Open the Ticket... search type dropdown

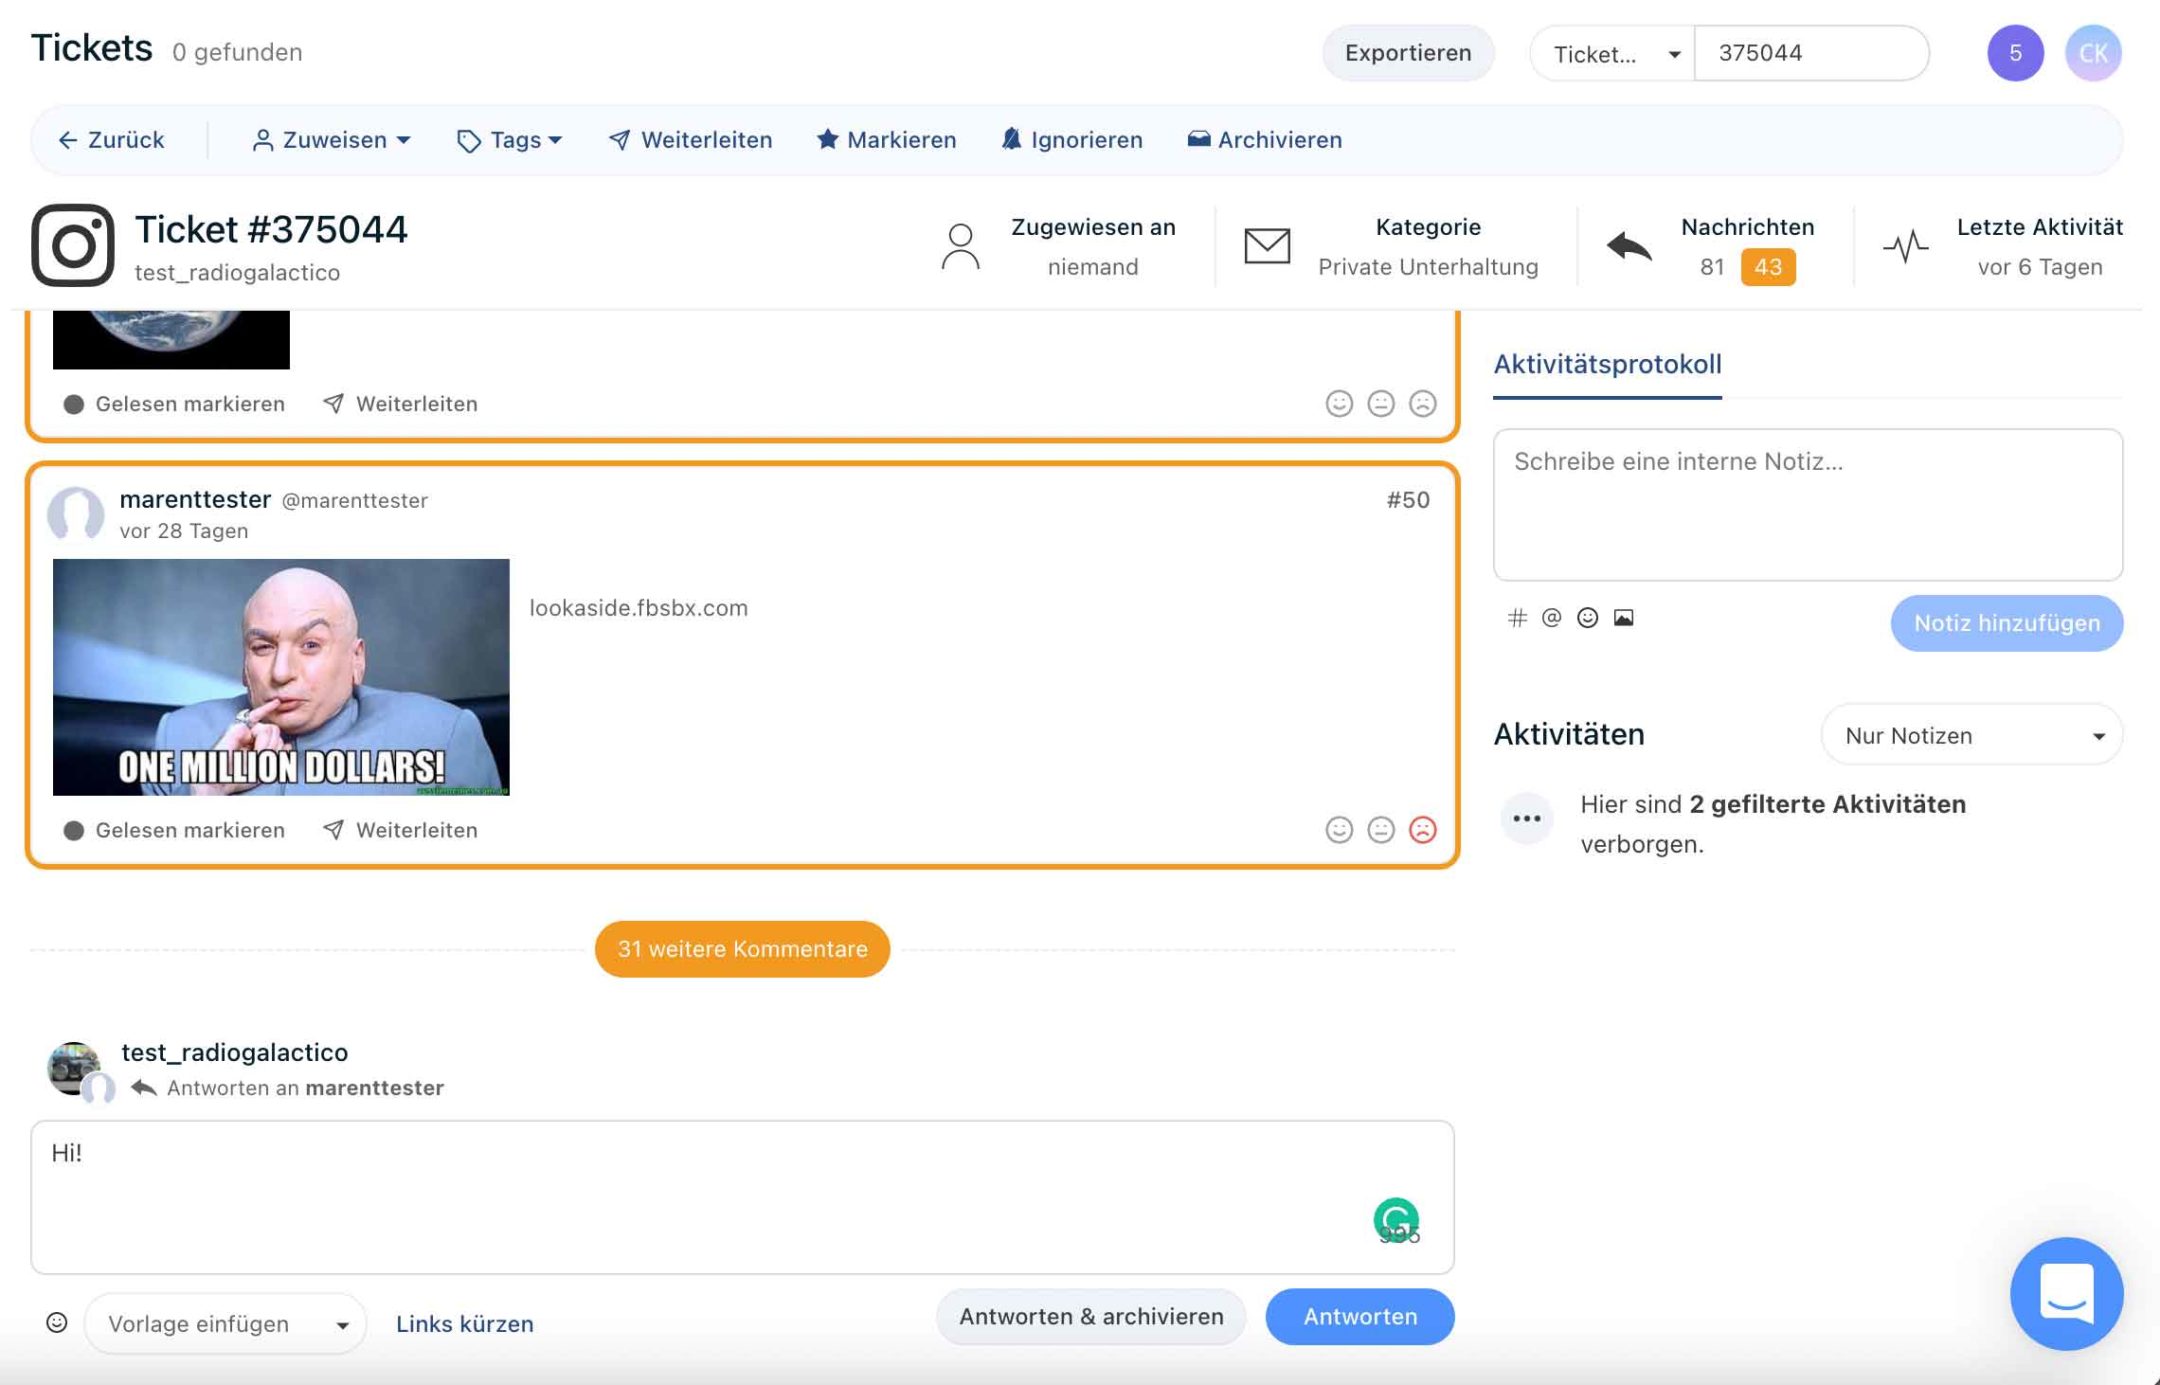click(x=1613, y=54)
